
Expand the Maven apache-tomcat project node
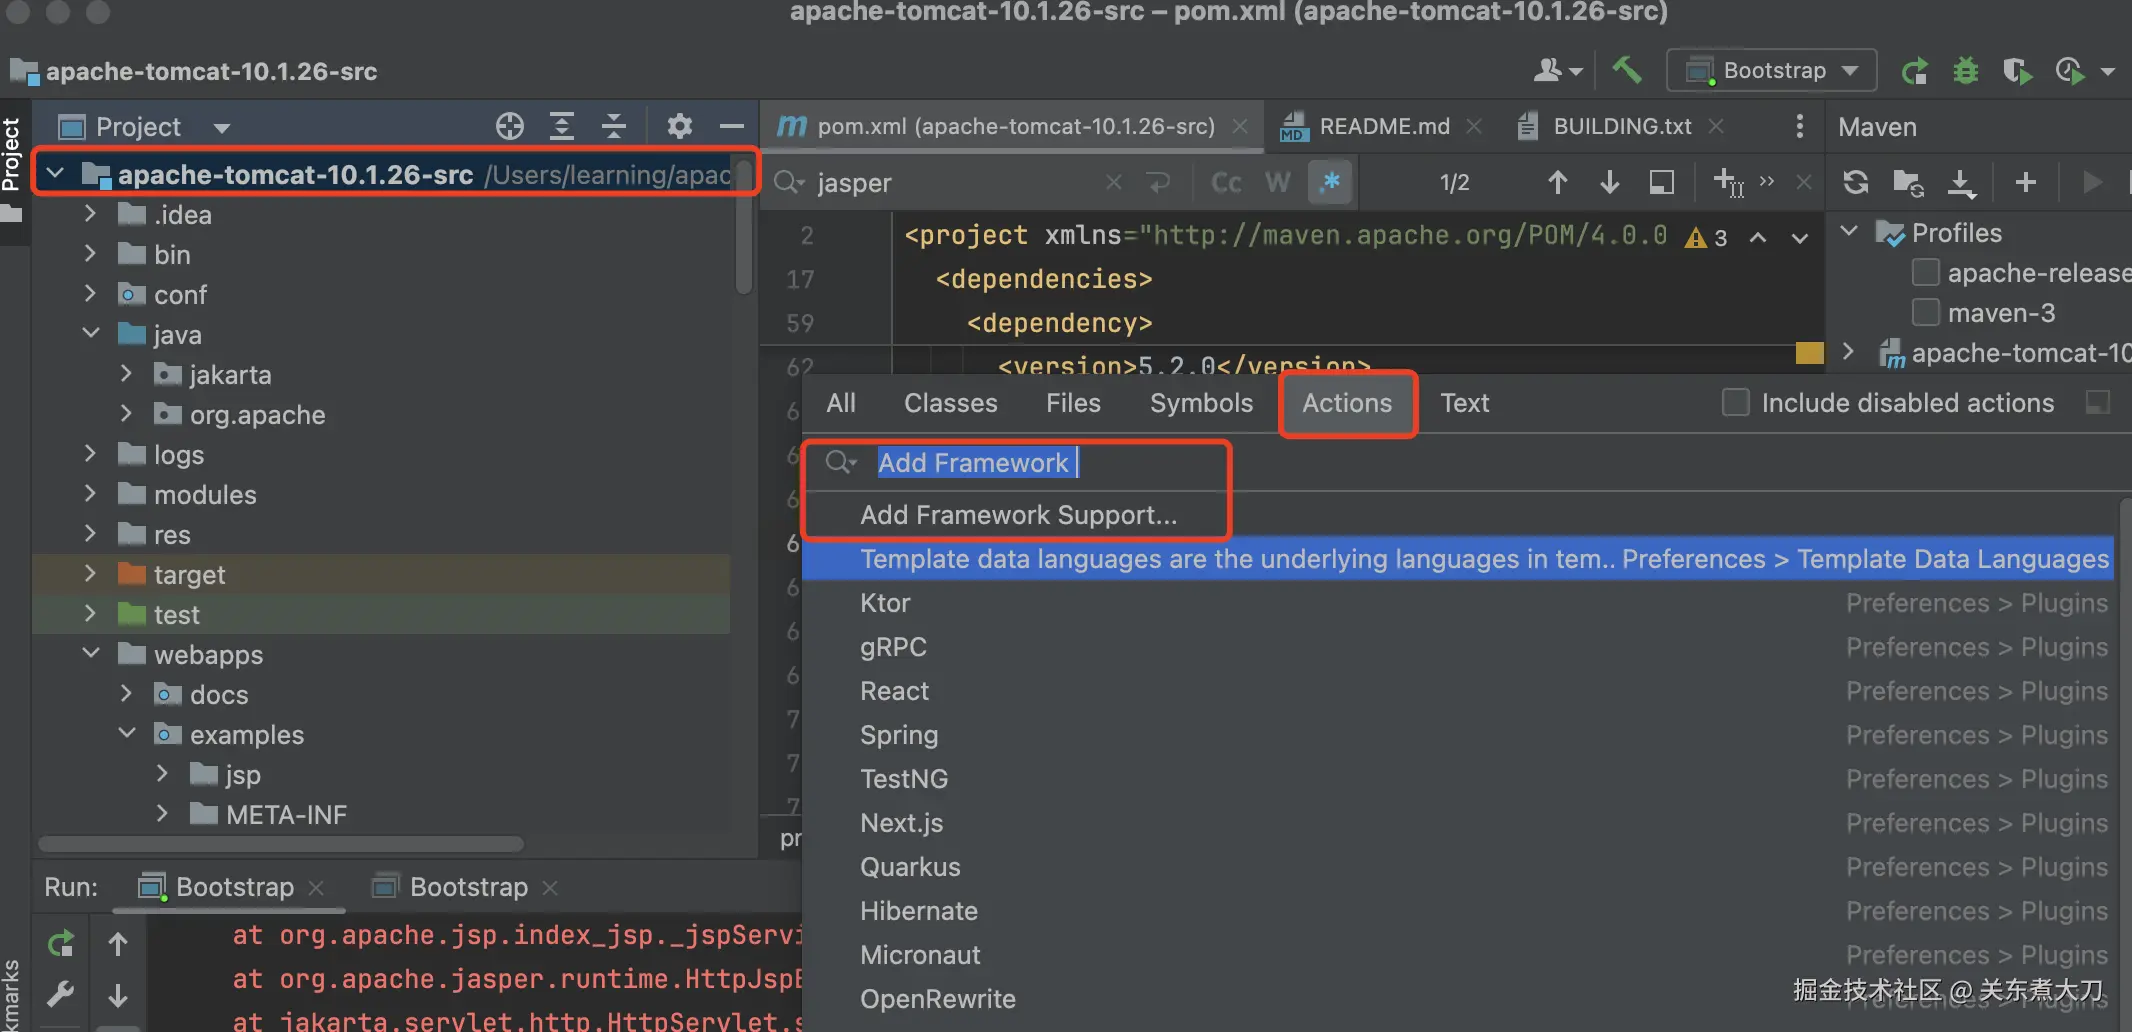coord(1850,352)
